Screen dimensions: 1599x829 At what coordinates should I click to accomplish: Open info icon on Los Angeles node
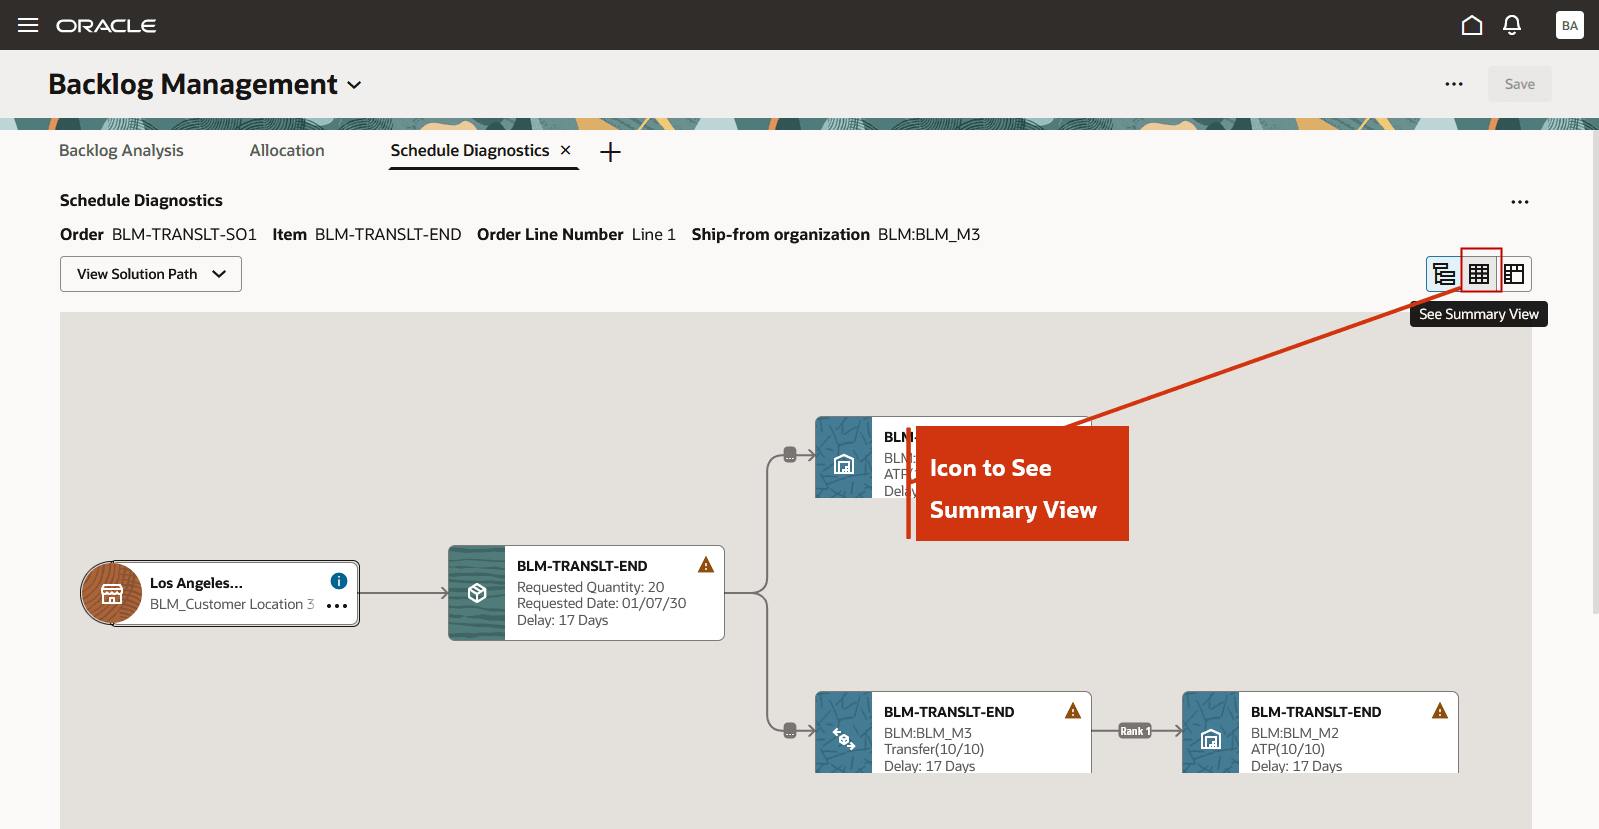(x=339, y=581)
